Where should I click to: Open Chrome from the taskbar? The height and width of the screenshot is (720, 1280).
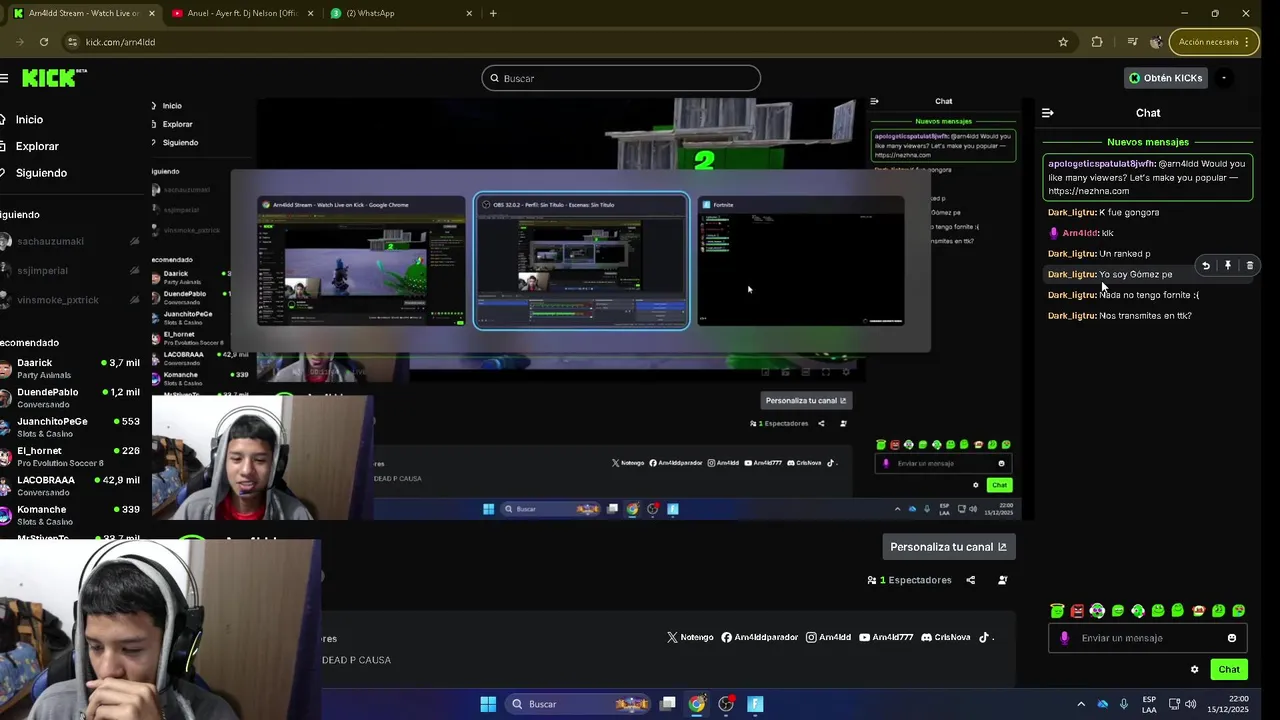[697, 704]
